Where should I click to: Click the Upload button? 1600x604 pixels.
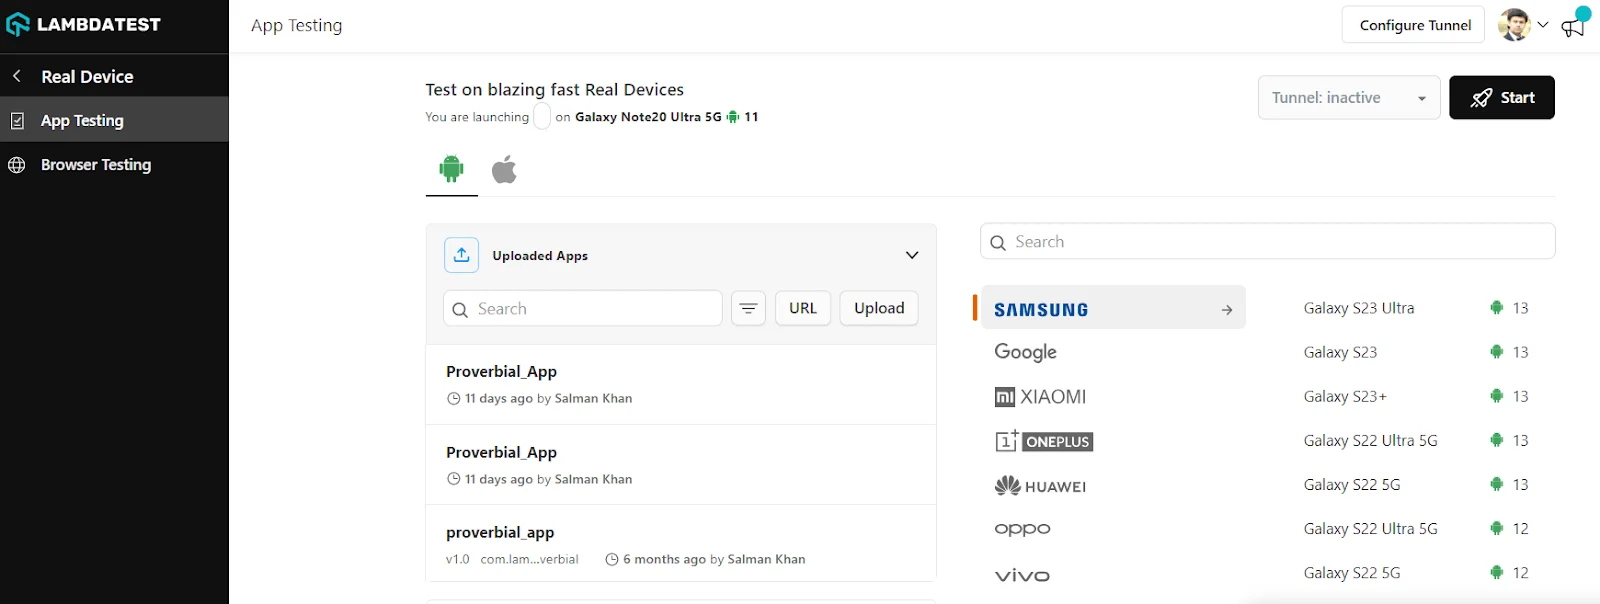879,308
